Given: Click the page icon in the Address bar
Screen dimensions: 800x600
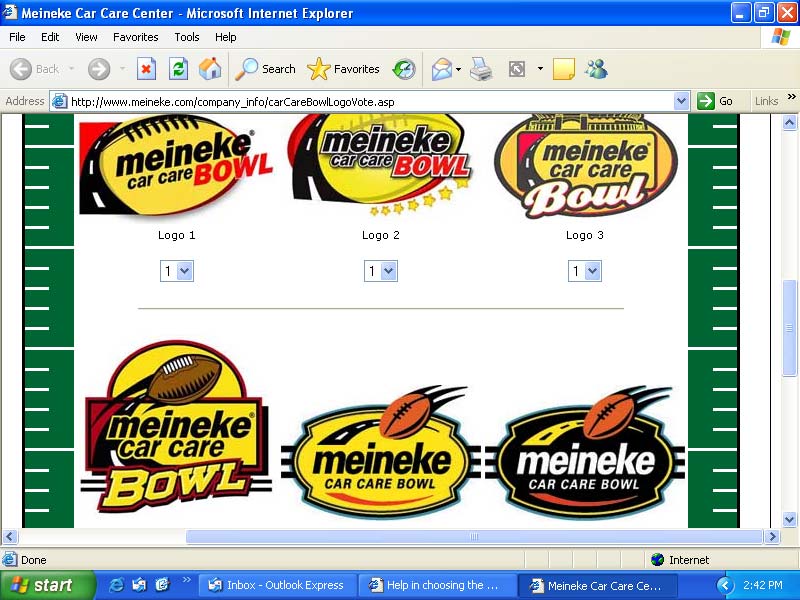Looking at the screenshot, I should [60, 102].
